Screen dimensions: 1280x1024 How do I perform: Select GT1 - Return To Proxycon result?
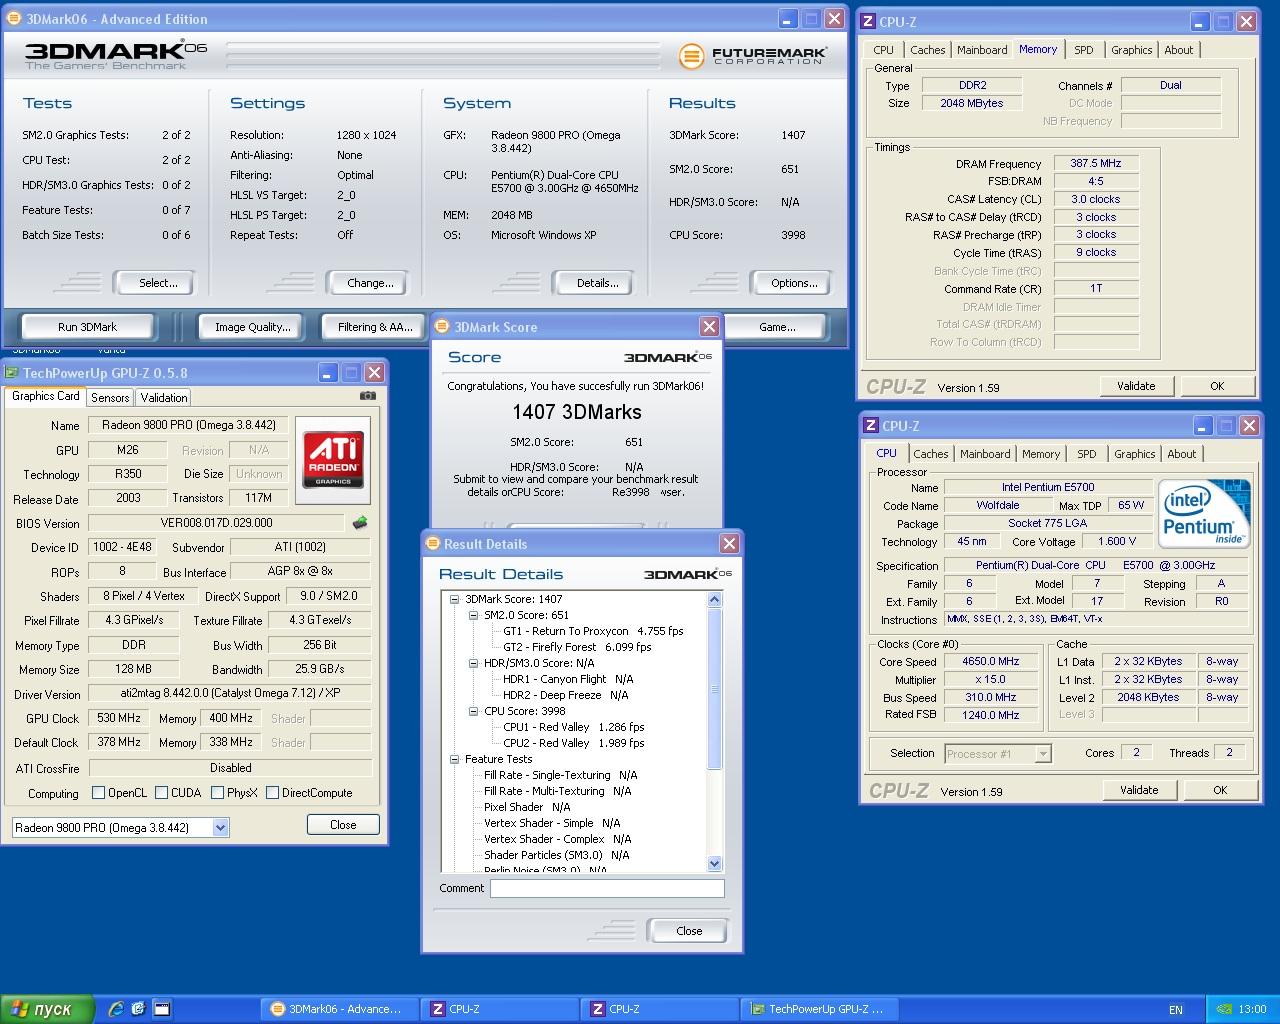click(x=593, y=631)
